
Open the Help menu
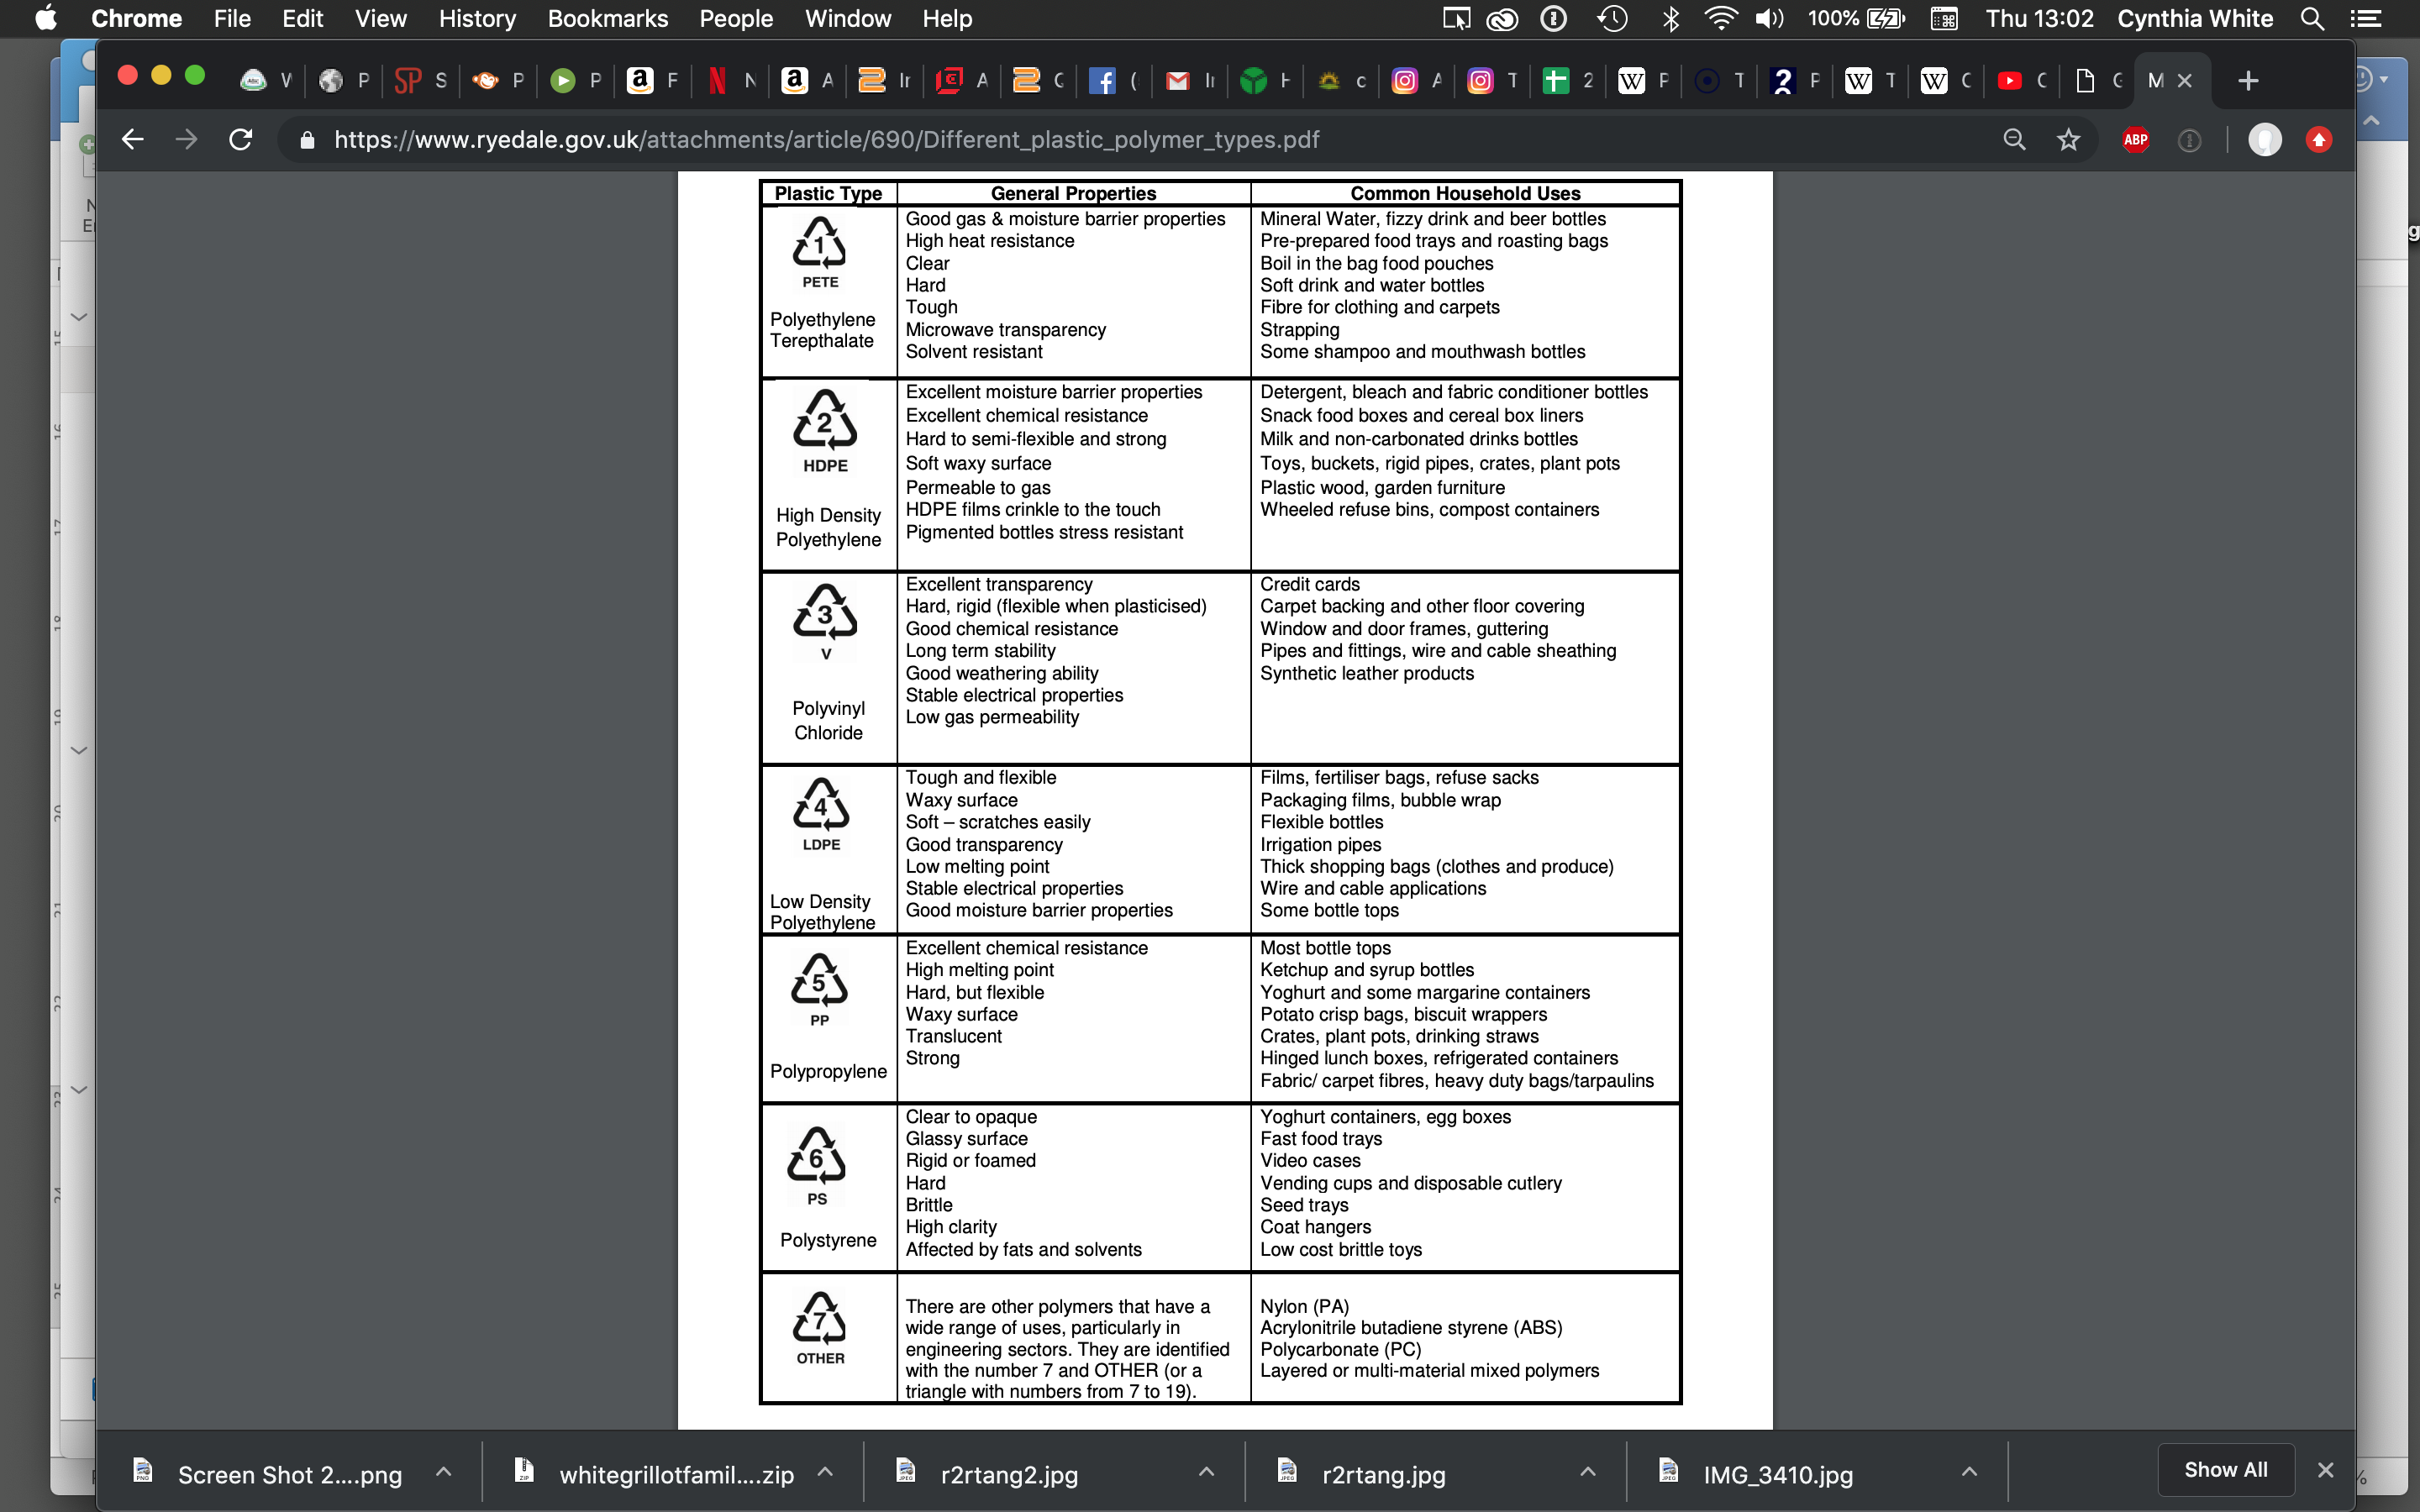pyautogui.click(x=947, y=18)
